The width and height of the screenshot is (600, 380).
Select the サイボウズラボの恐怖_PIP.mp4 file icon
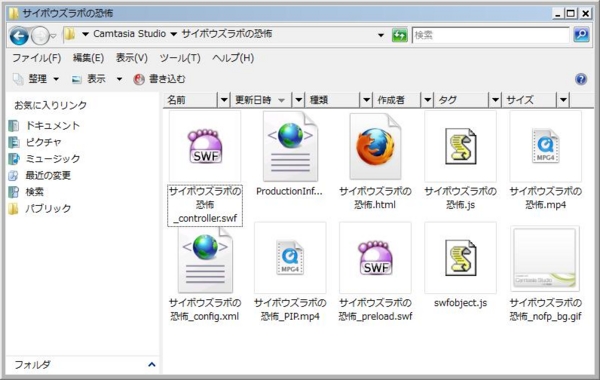(x=290, y=258)
